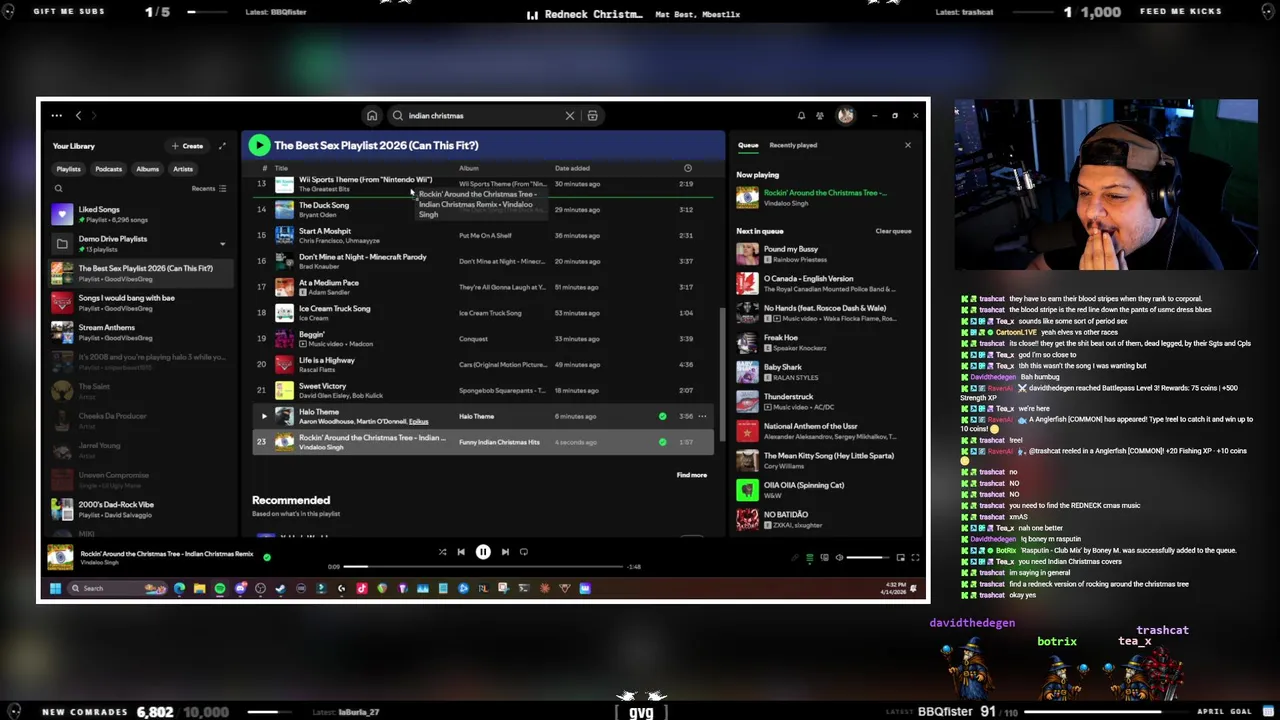
Task: Enter full screen mode icon
Action: click(914, 558)
